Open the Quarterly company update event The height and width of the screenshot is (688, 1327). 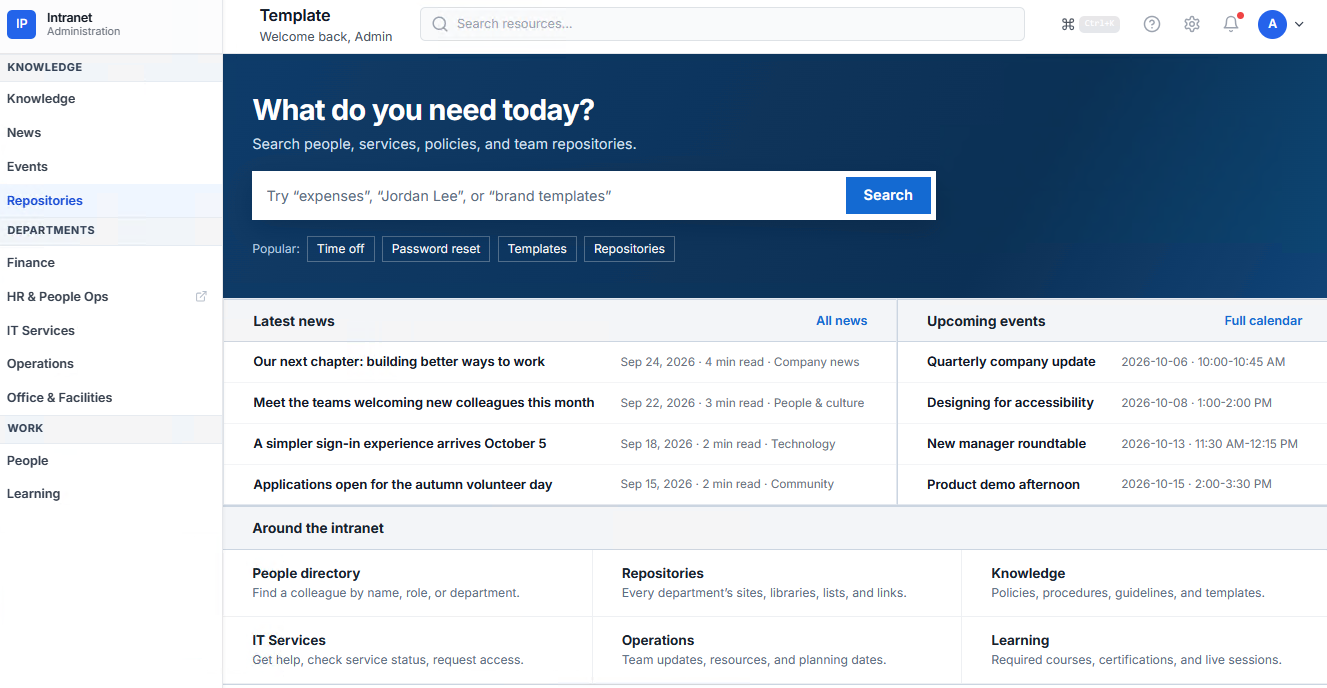pos(1011,362)
